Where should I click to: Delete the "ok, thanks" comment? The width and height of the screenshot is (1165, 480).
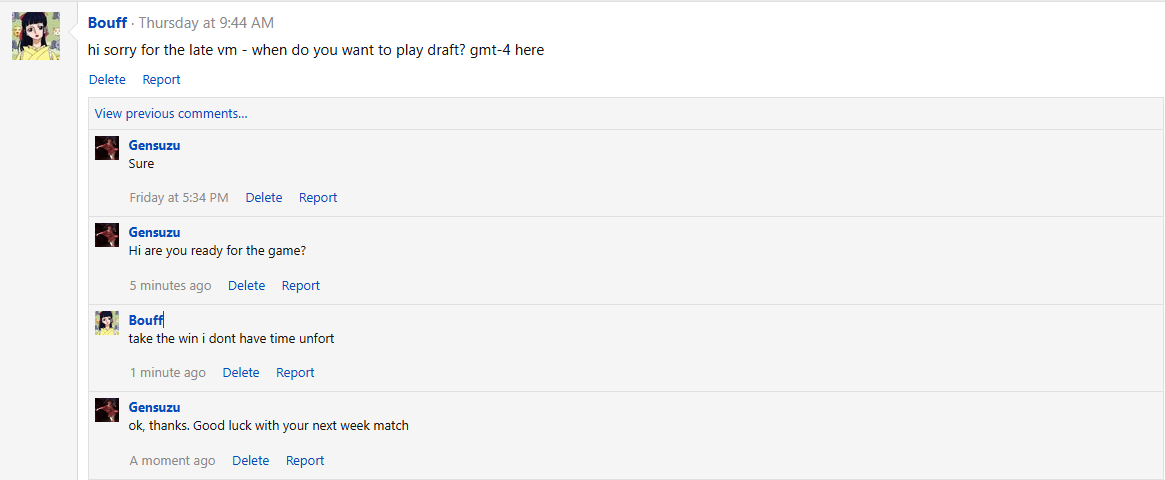pyautogui.click(x=250, y=461)
